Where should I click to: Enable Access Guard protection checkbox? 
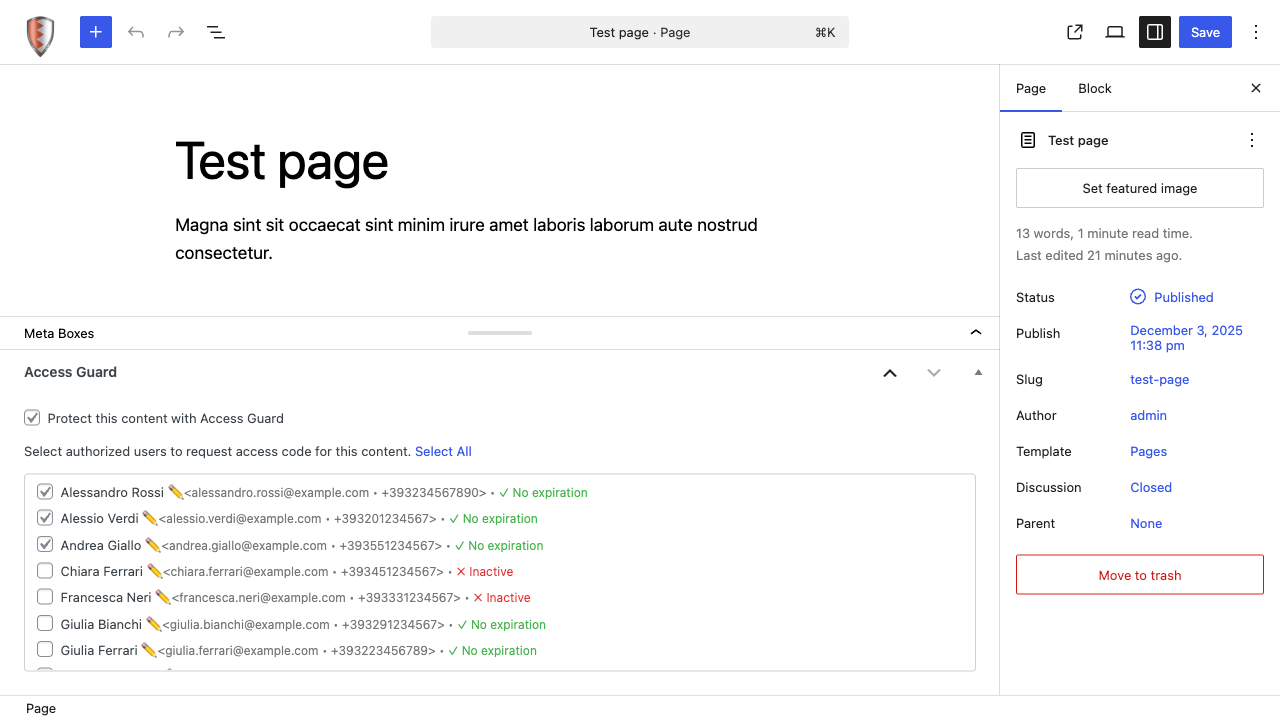click(x=32, y=417)
